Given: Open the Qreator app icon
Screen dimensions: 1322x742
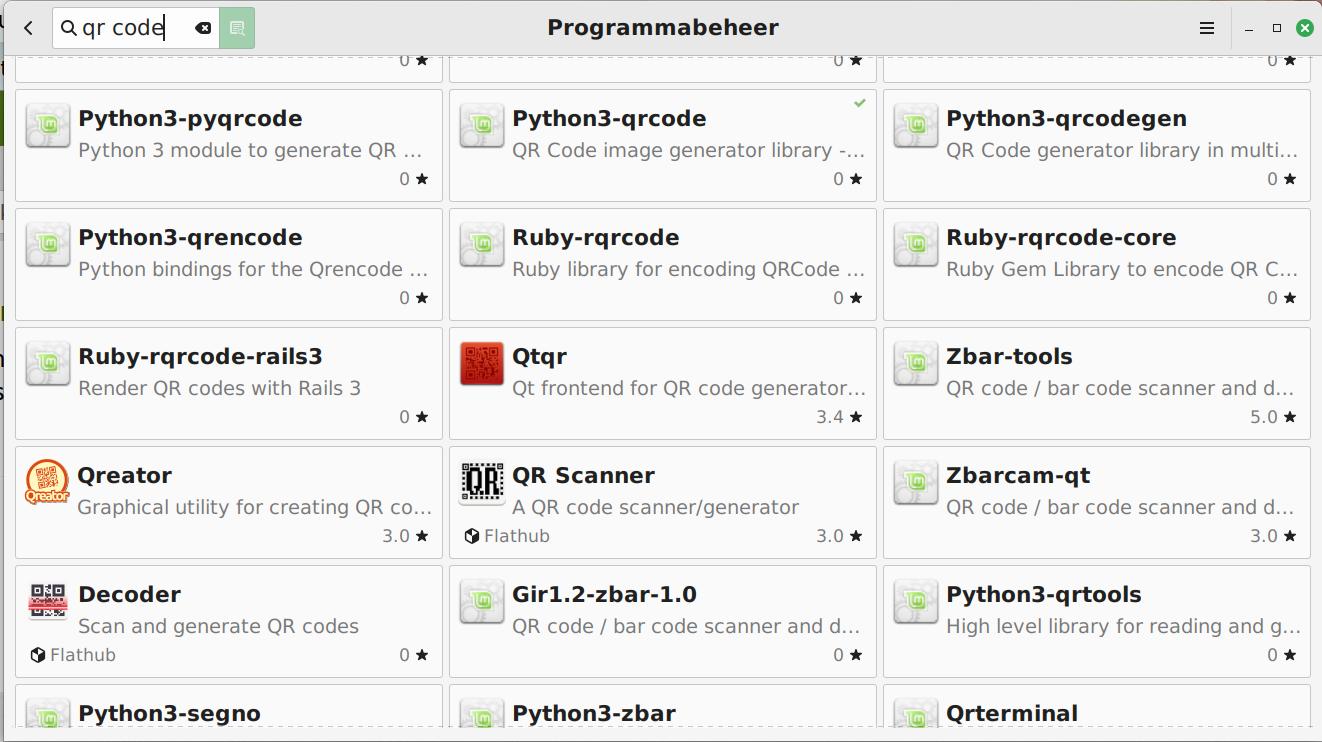Looking at the screenshot, I should click(x=47, y=483).
